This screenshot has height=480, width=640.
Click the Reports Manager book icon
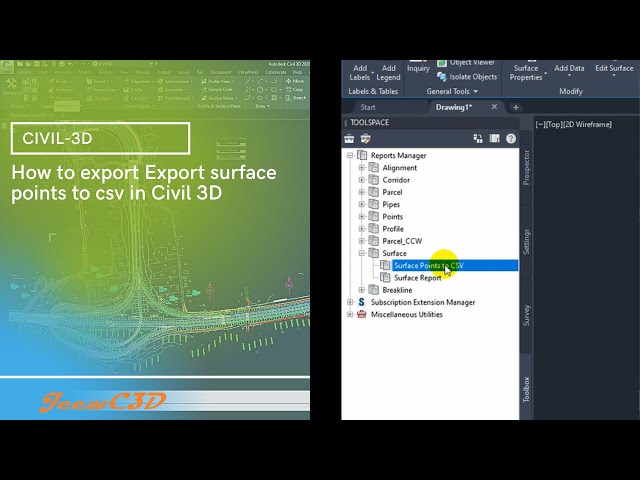(362, 155)
